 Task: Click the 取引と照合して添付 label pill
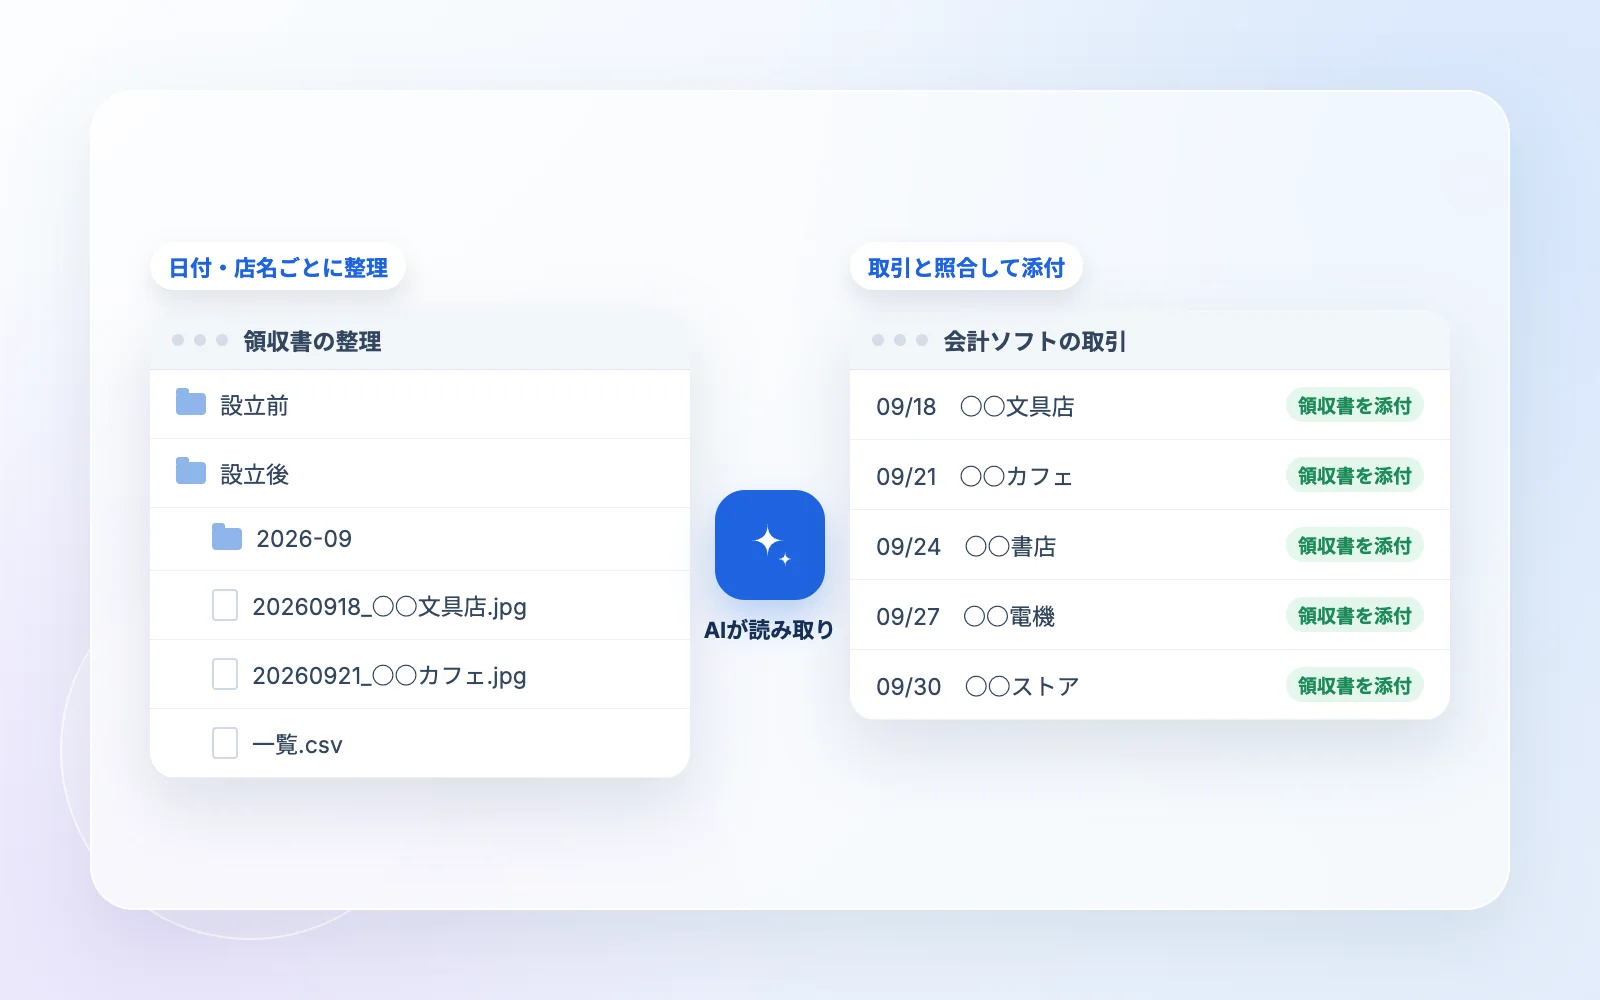[966, 268]
